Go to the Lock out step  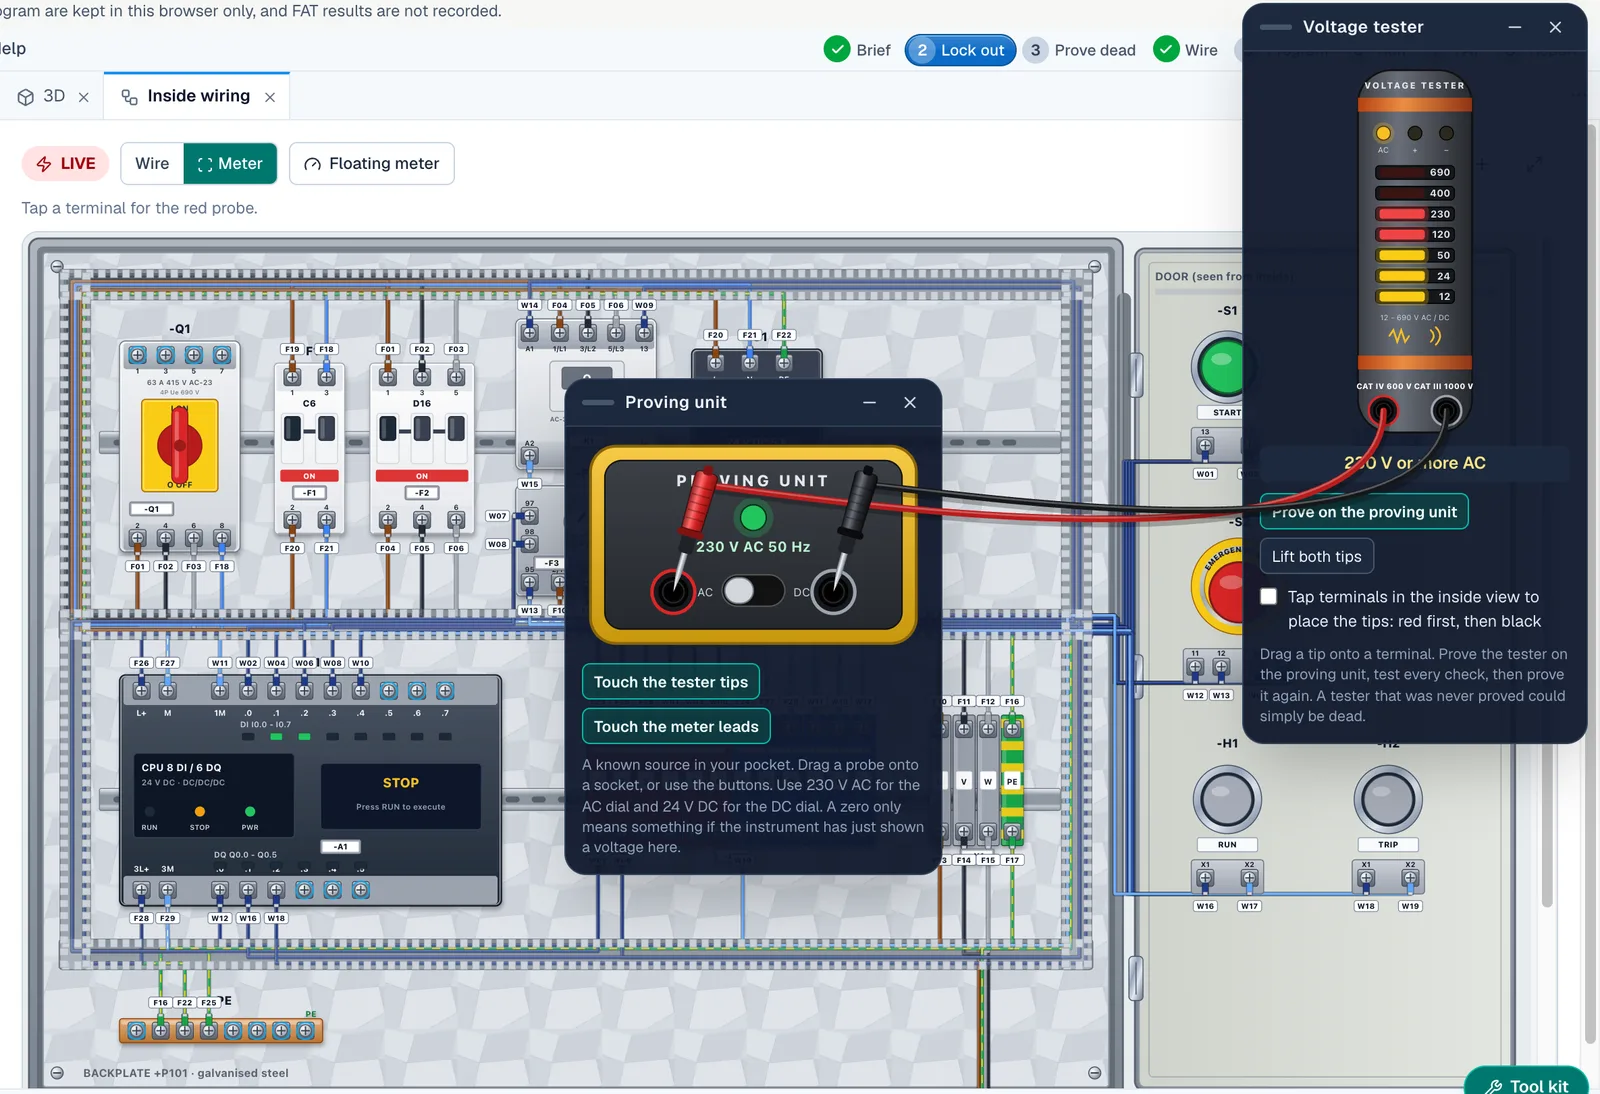pyautogui.click(x=960, y=50)
